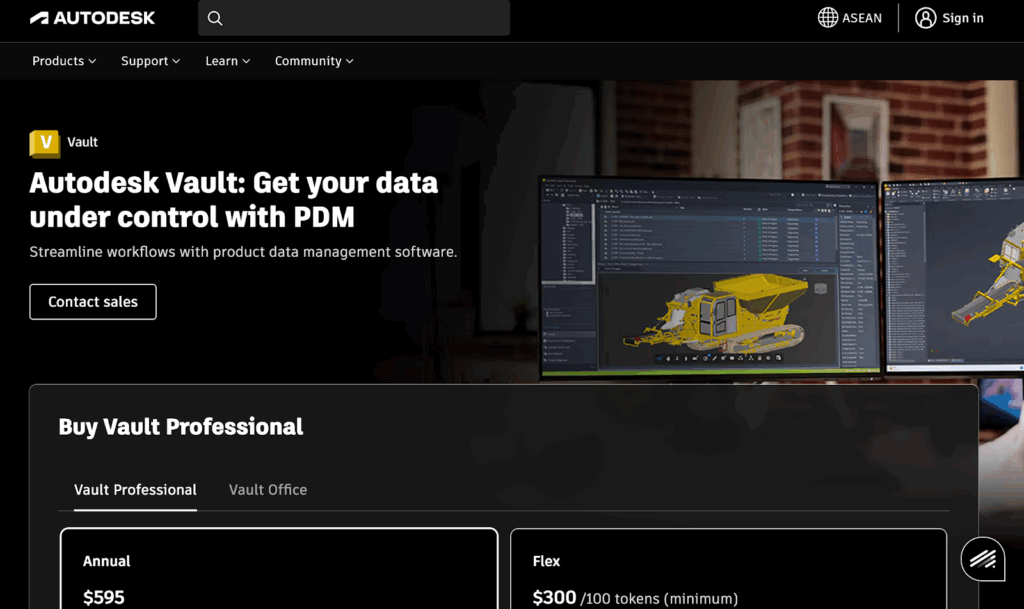Open the floating chat assistant icon

pyautogui.click(x=982, y=559)
